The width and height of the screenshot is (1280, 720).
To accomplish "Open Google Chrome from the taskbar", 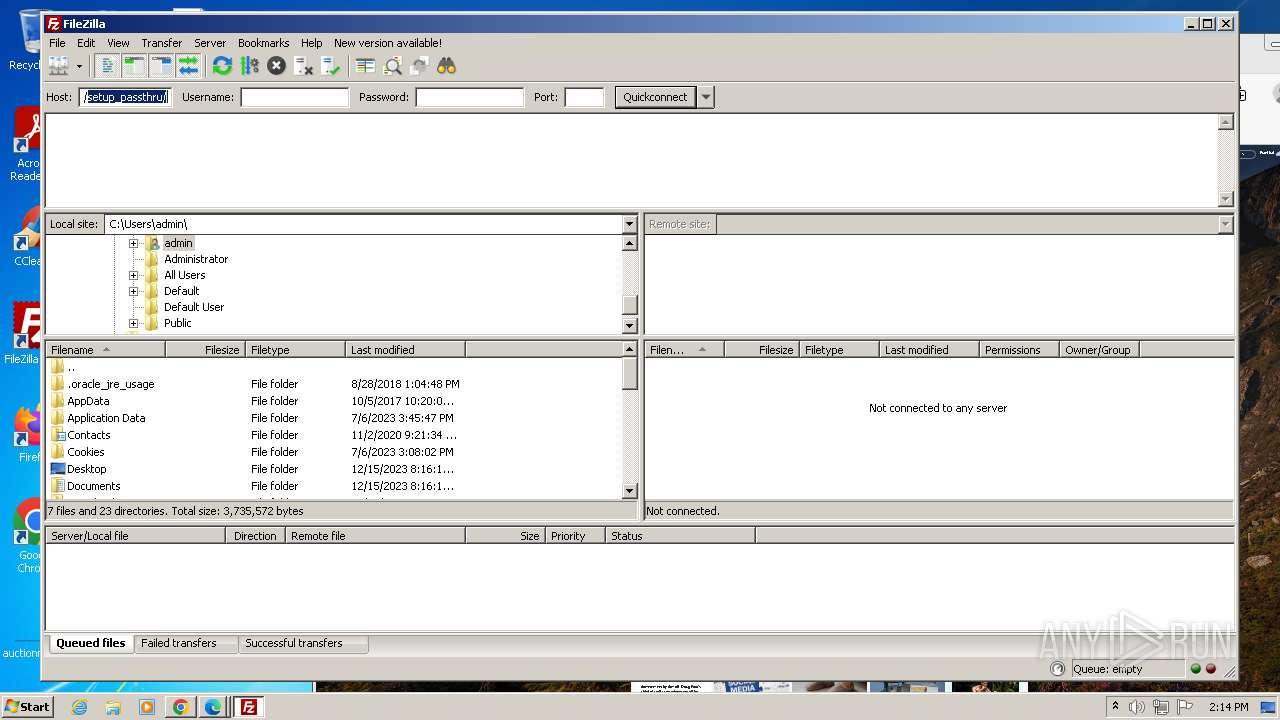I will [180, 707].
